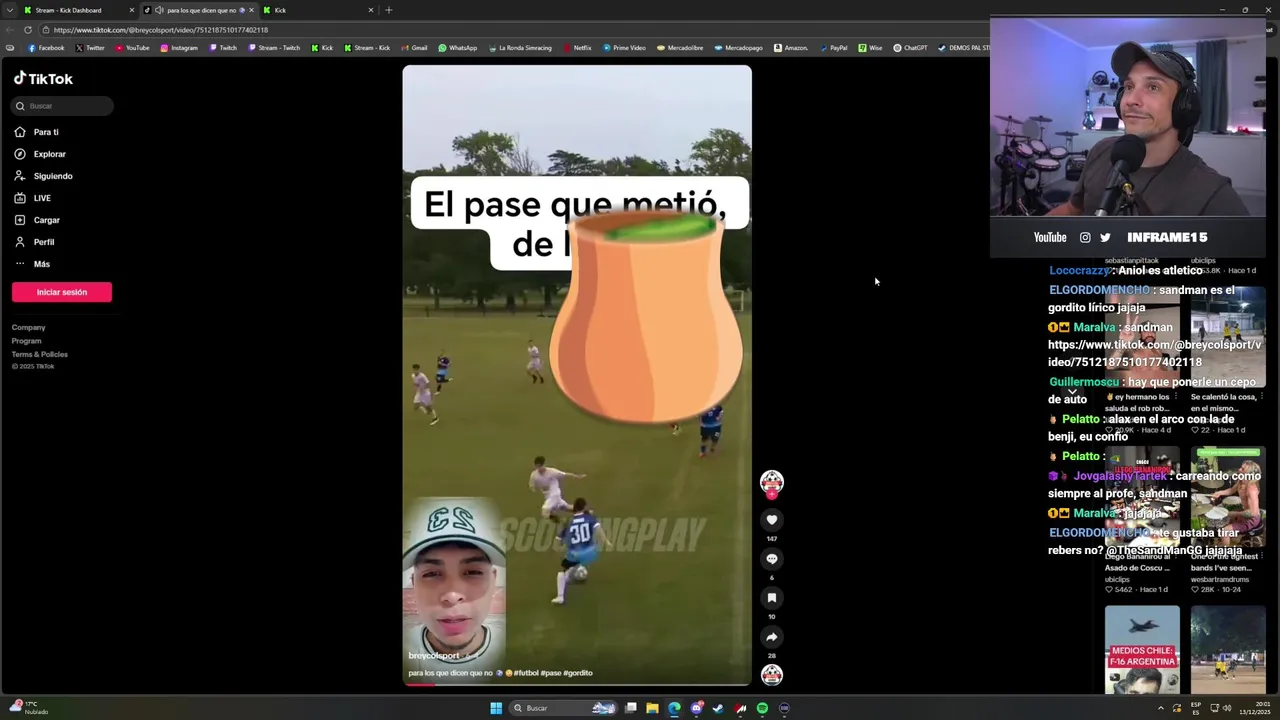Open Steam from the taskbar
Image resolution: width=1280 pixels, height=720 pixels.
pyautogui.click(x=718, y=708)
